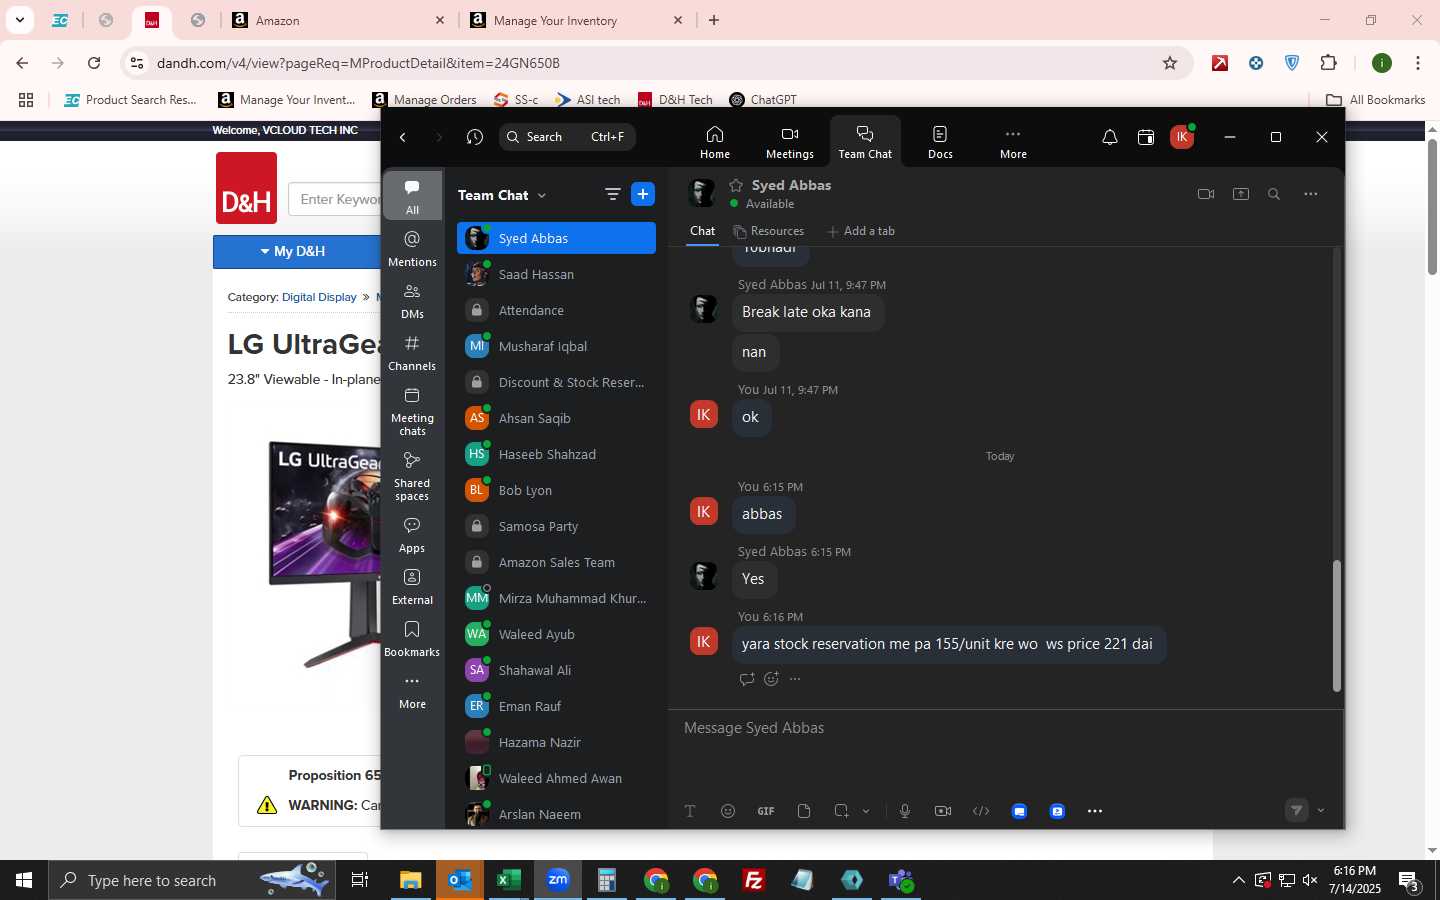
Task: Open Zoom notifications bell
Action: click(x=1109, y=137)
